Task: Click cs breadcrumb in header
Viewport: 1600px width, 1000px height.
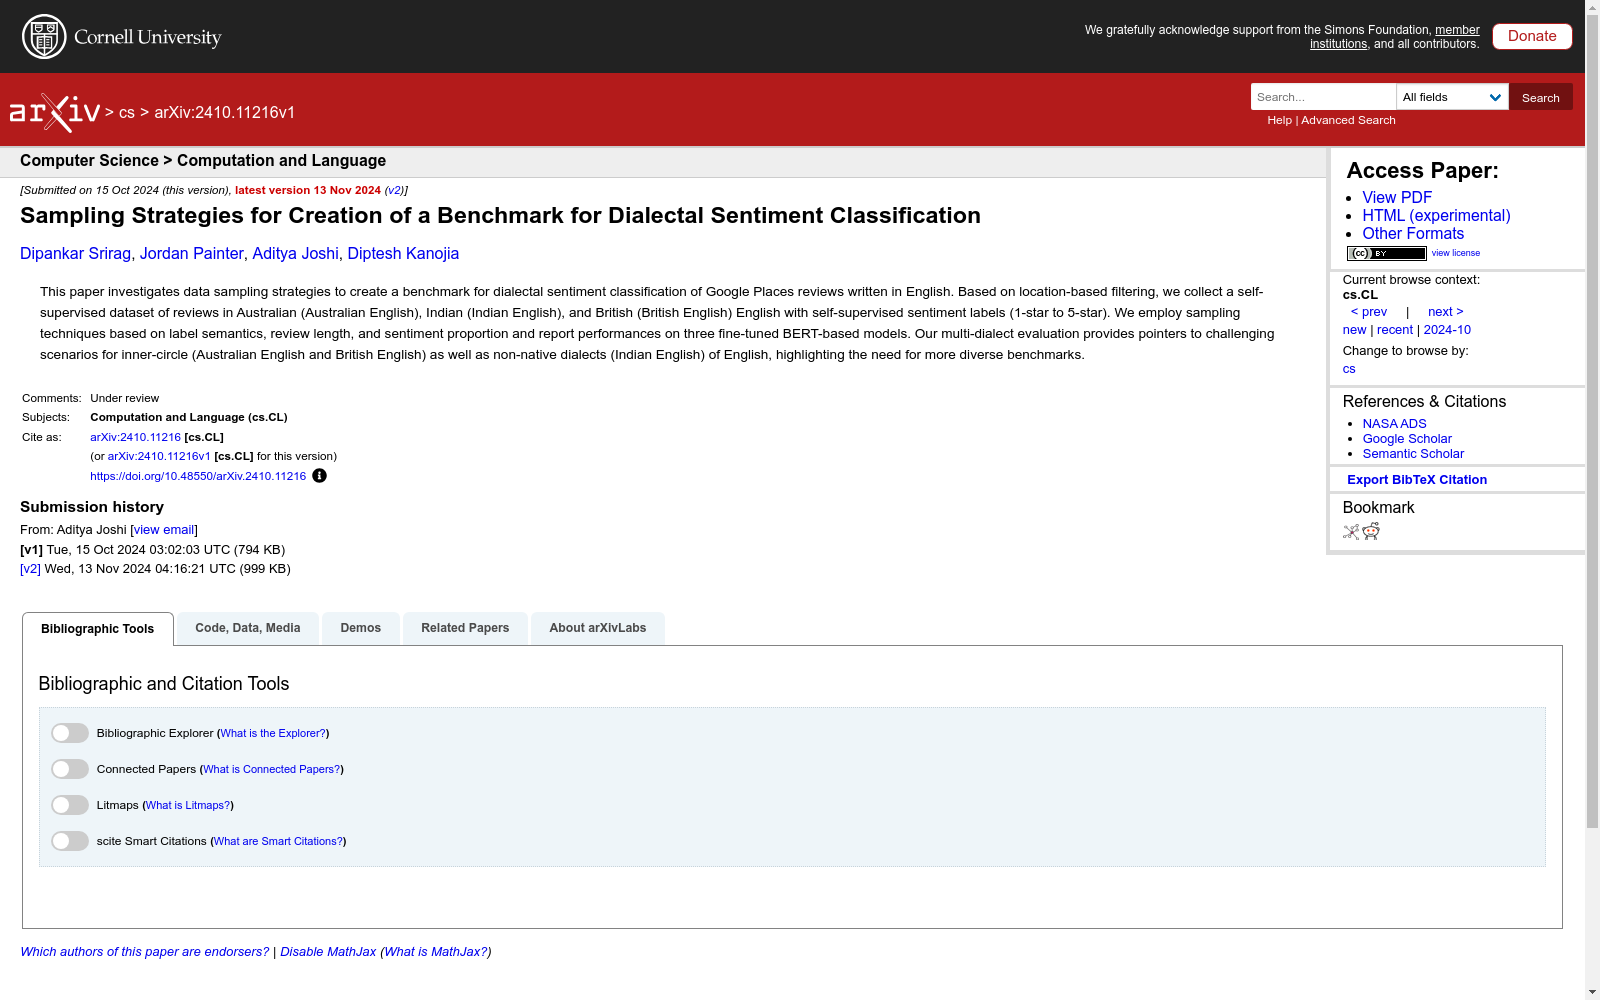Action: tap(127, 113)
